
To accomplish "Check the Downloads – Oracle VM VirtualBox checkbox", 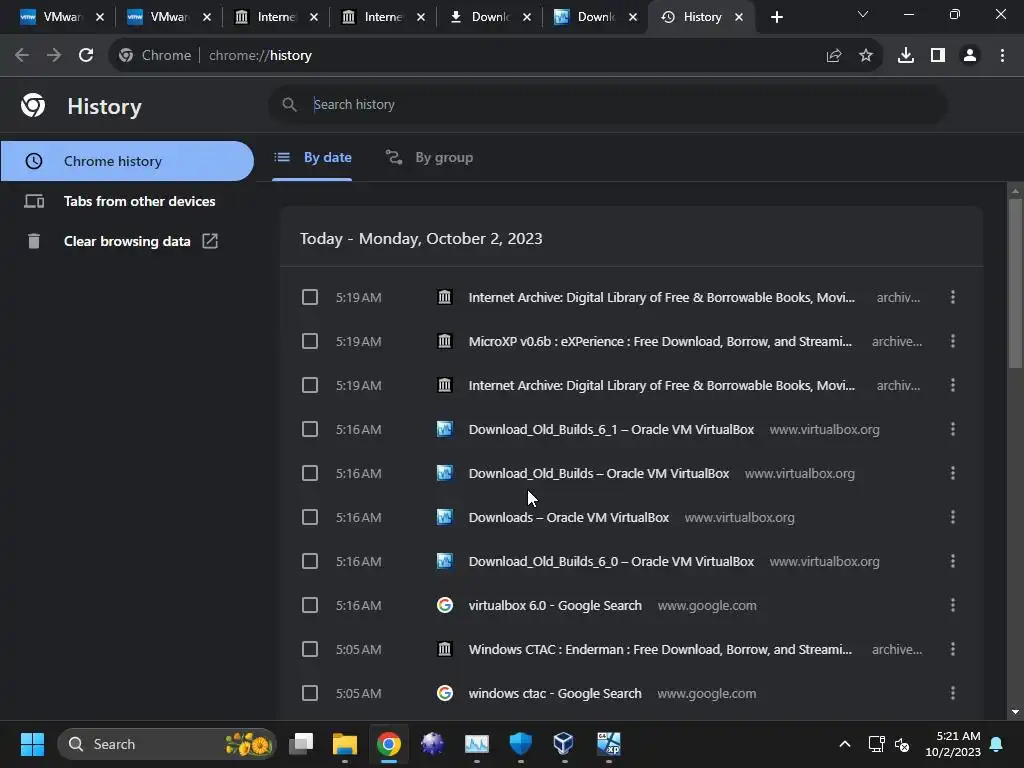I will point(310,517).
